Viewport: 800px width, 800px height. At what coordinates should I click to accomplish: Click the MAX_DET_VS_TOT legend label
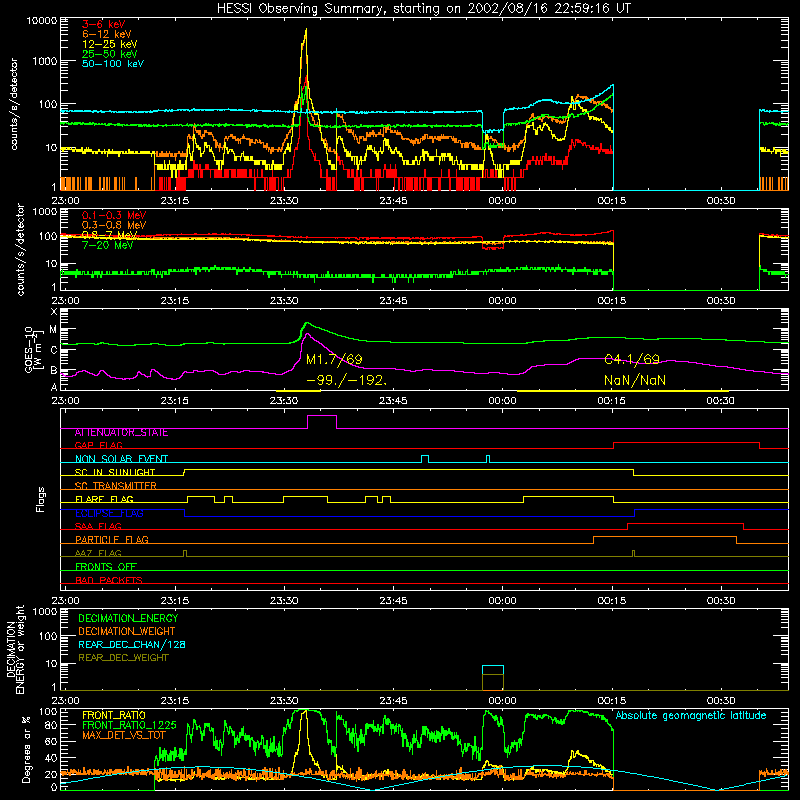tap(123, 735)
